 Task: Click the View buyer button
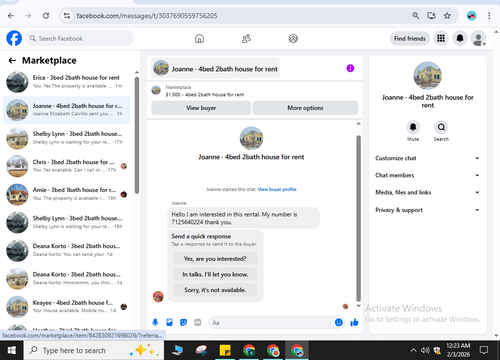point(201,108)
